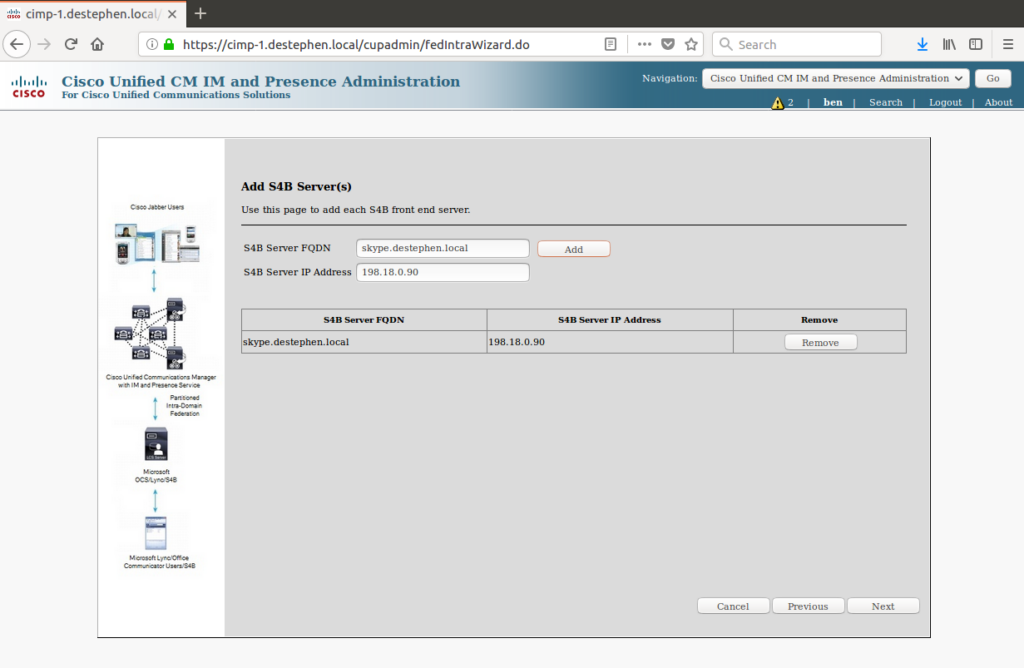Click the Cisco Jabber Users diagram image
This screenshot has height=668, width=1024.
(x=157, y=244)
